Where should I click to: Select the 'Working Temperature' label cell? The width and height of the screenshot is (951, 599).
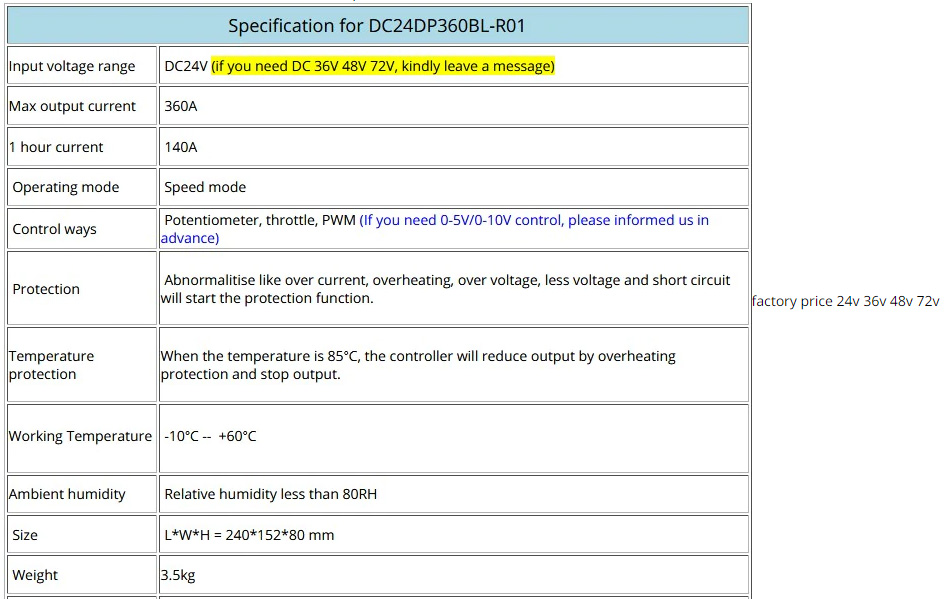point(82,438)
